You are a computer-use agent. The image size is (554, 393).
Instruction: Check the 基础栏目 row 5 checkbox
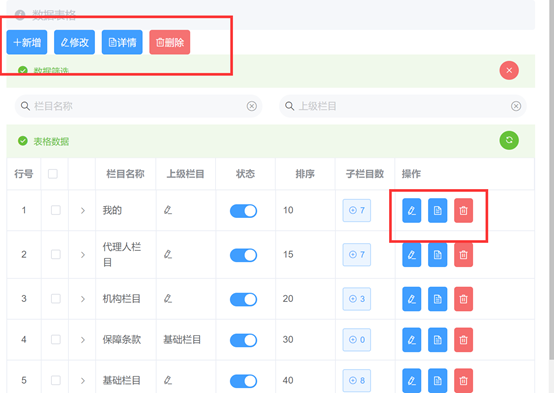pos(56,380)
